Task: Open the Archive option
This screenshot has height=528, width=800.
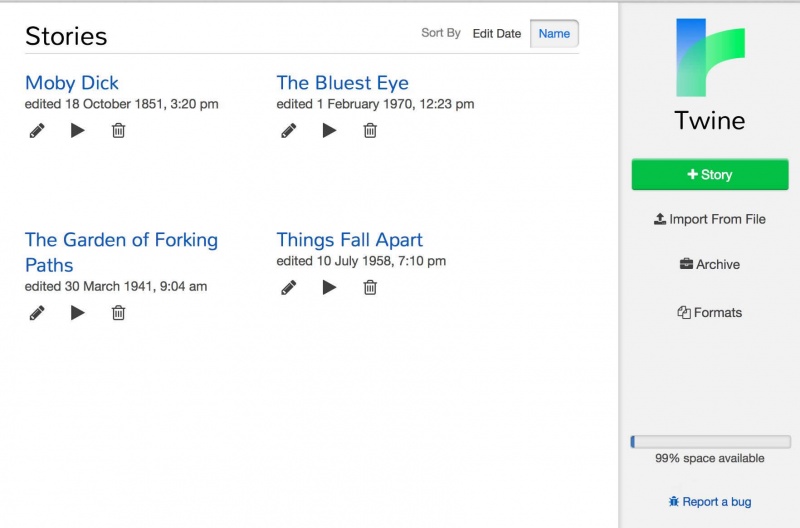Action: [710, 265]
